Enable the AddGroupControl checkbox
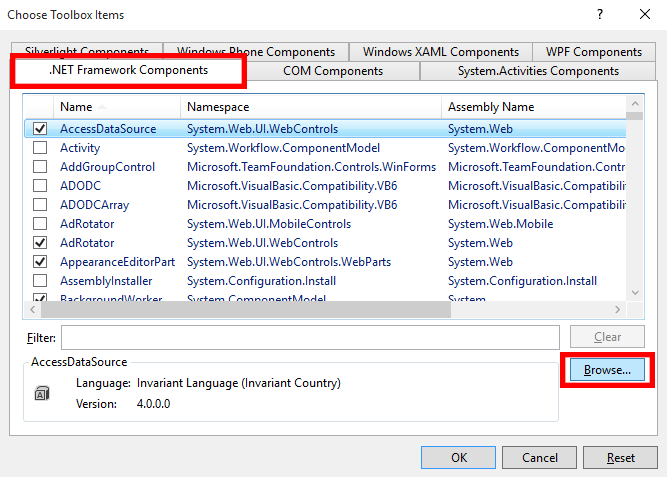The width and height of the screenshot is (667, 477). coord(40,166)
